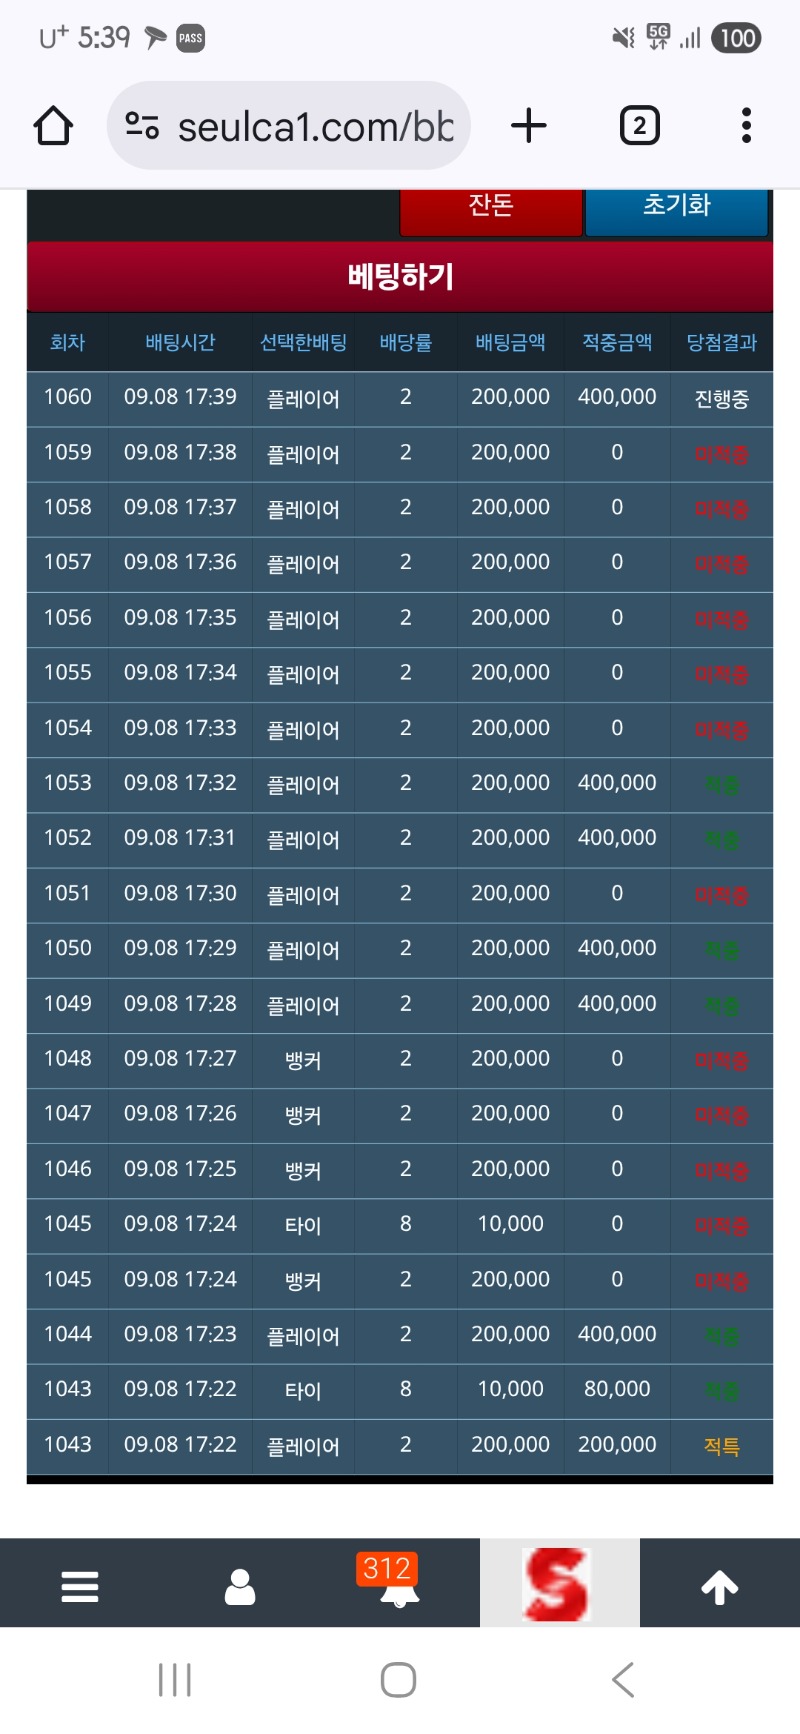Select round number 1059 cell

click(67, 452)
